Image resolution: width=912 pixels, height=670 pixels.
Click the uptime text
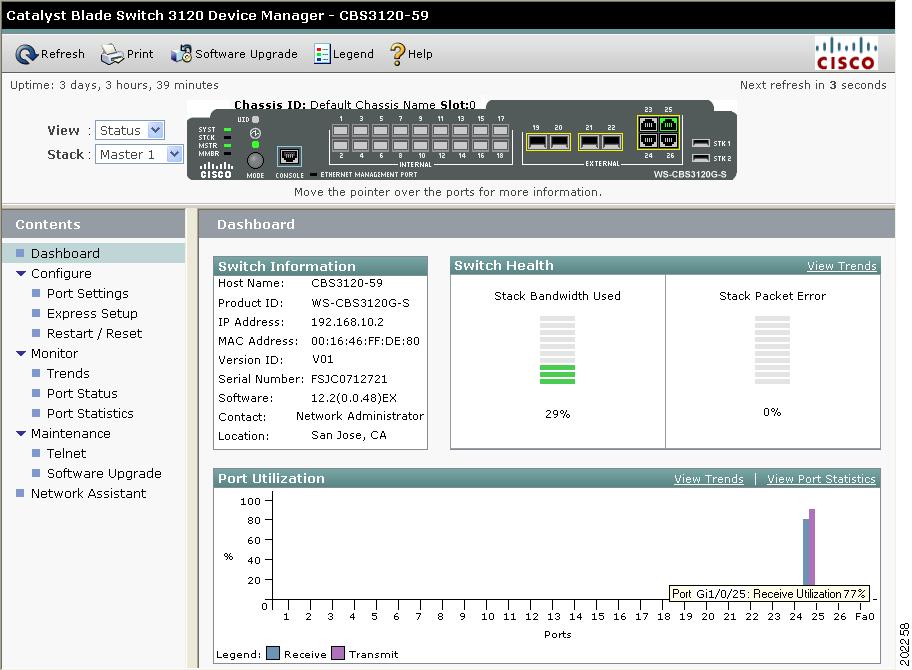(114, 85)
